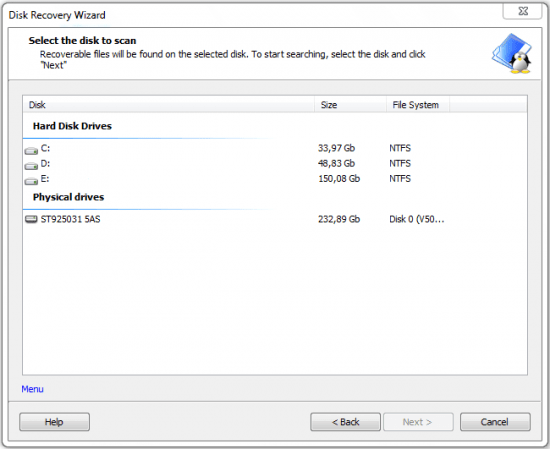Click the Help button

pyautogui.click(x=54, y=422)
